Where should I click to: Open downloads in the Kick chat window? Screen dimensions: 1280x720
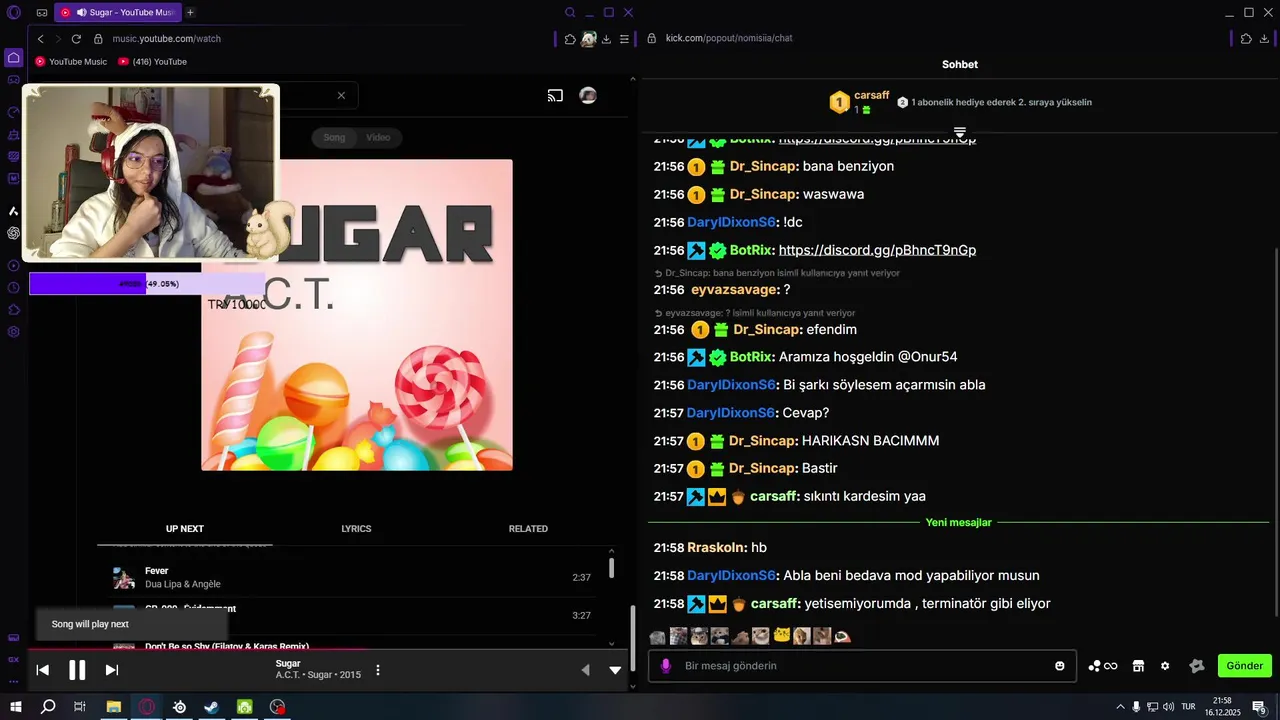1265,38
